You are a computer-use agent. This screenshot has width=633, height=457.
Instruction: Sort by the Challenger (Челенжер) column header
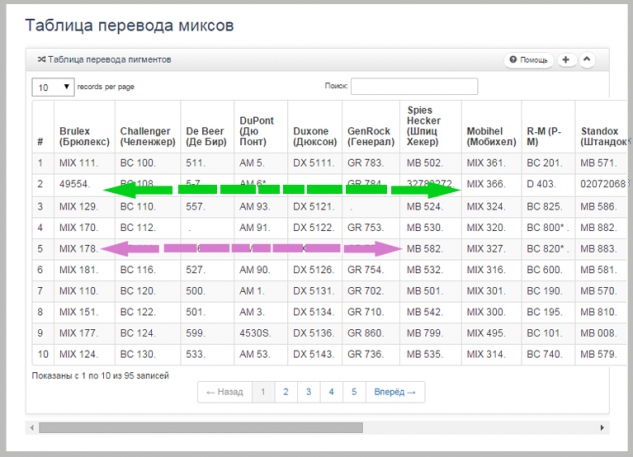pyautogui.click(x=148, y=127)
